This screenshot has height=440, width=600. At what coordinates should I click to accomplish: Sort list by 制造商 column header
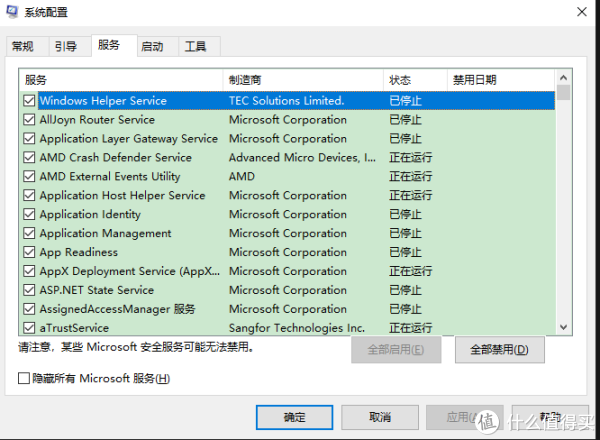[303, 80]
